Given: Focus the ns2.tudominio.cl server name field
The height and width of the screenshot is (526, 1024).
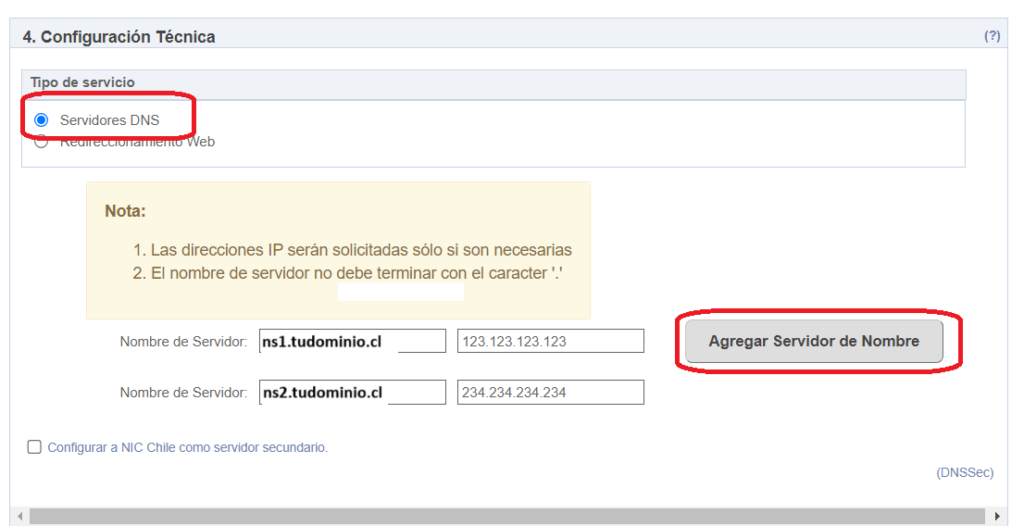Looking at the screenshot, I should click(x=353, y=393).
